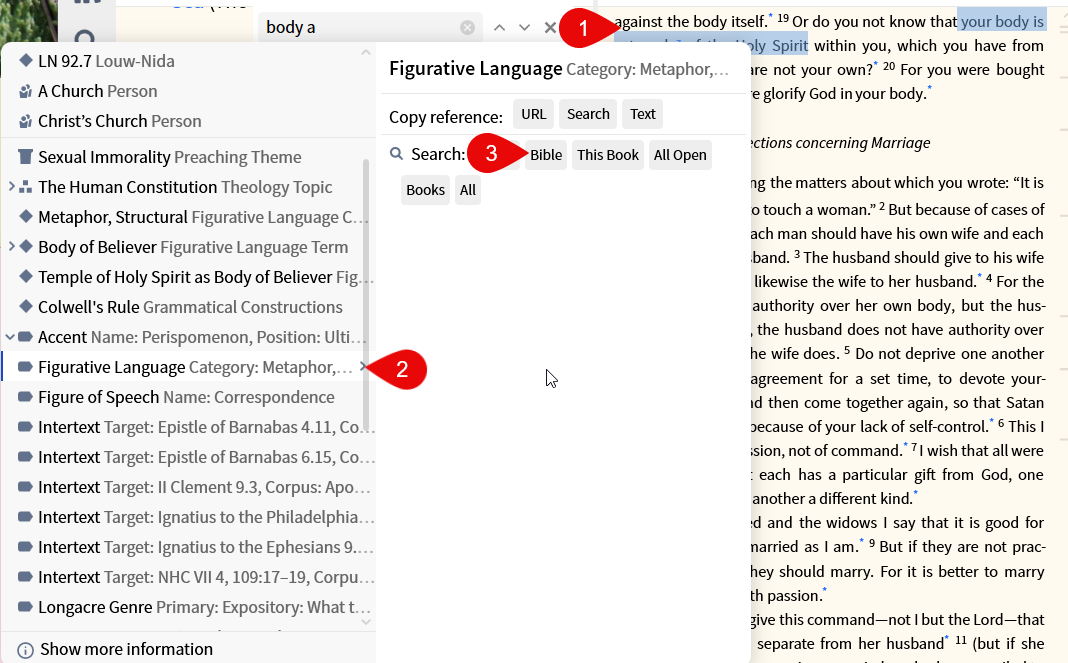The image size is (1068, 663).
Task: Search in Books
Action: click(x=425, y=189)
